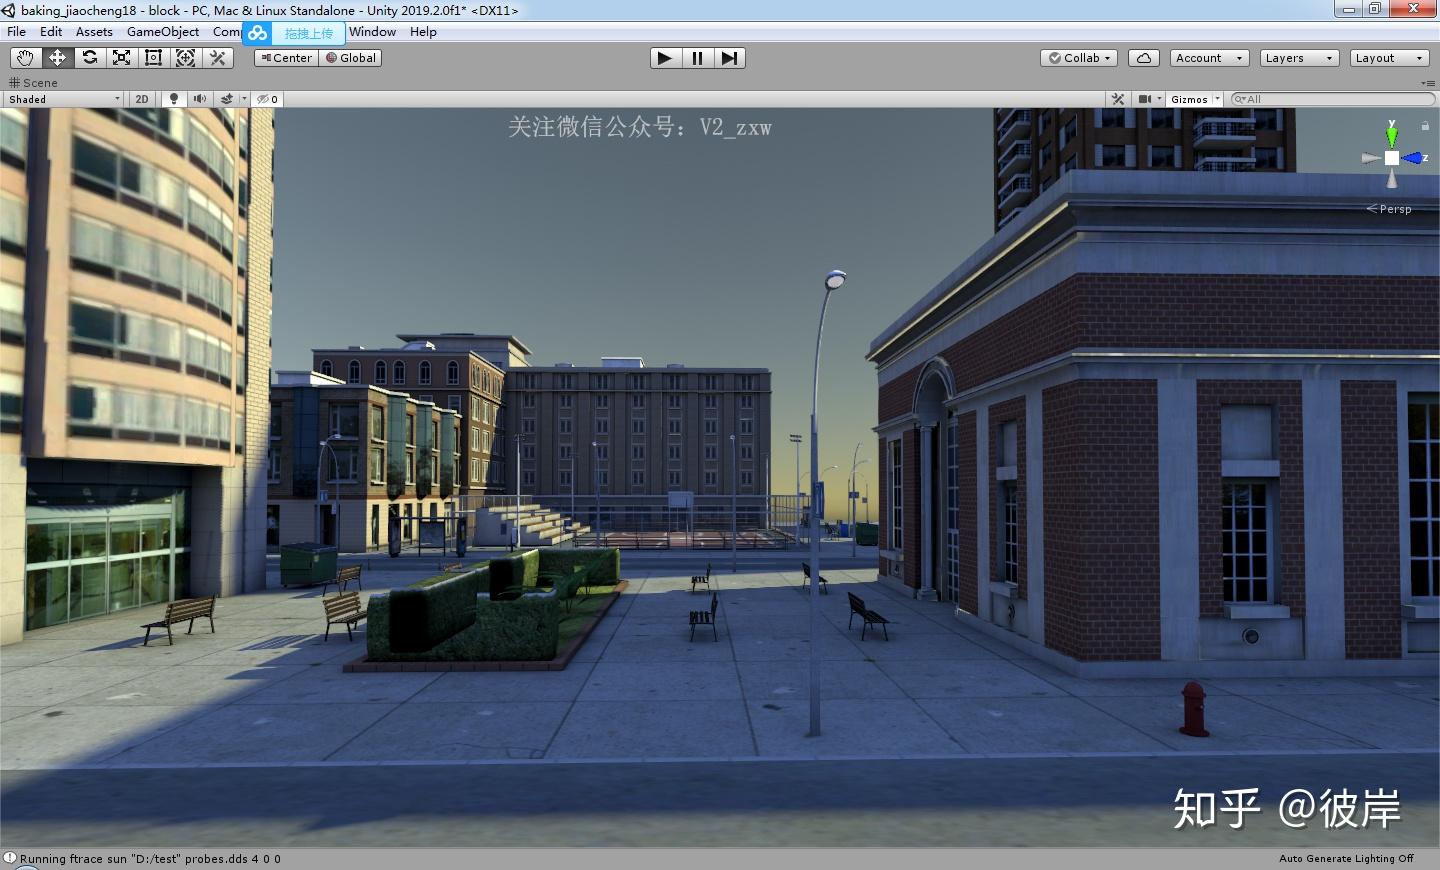The height and width of the screenshot is (870, 1440).
Task: Toggle scene audio with the speaker icon
Action: pos(199,99)
